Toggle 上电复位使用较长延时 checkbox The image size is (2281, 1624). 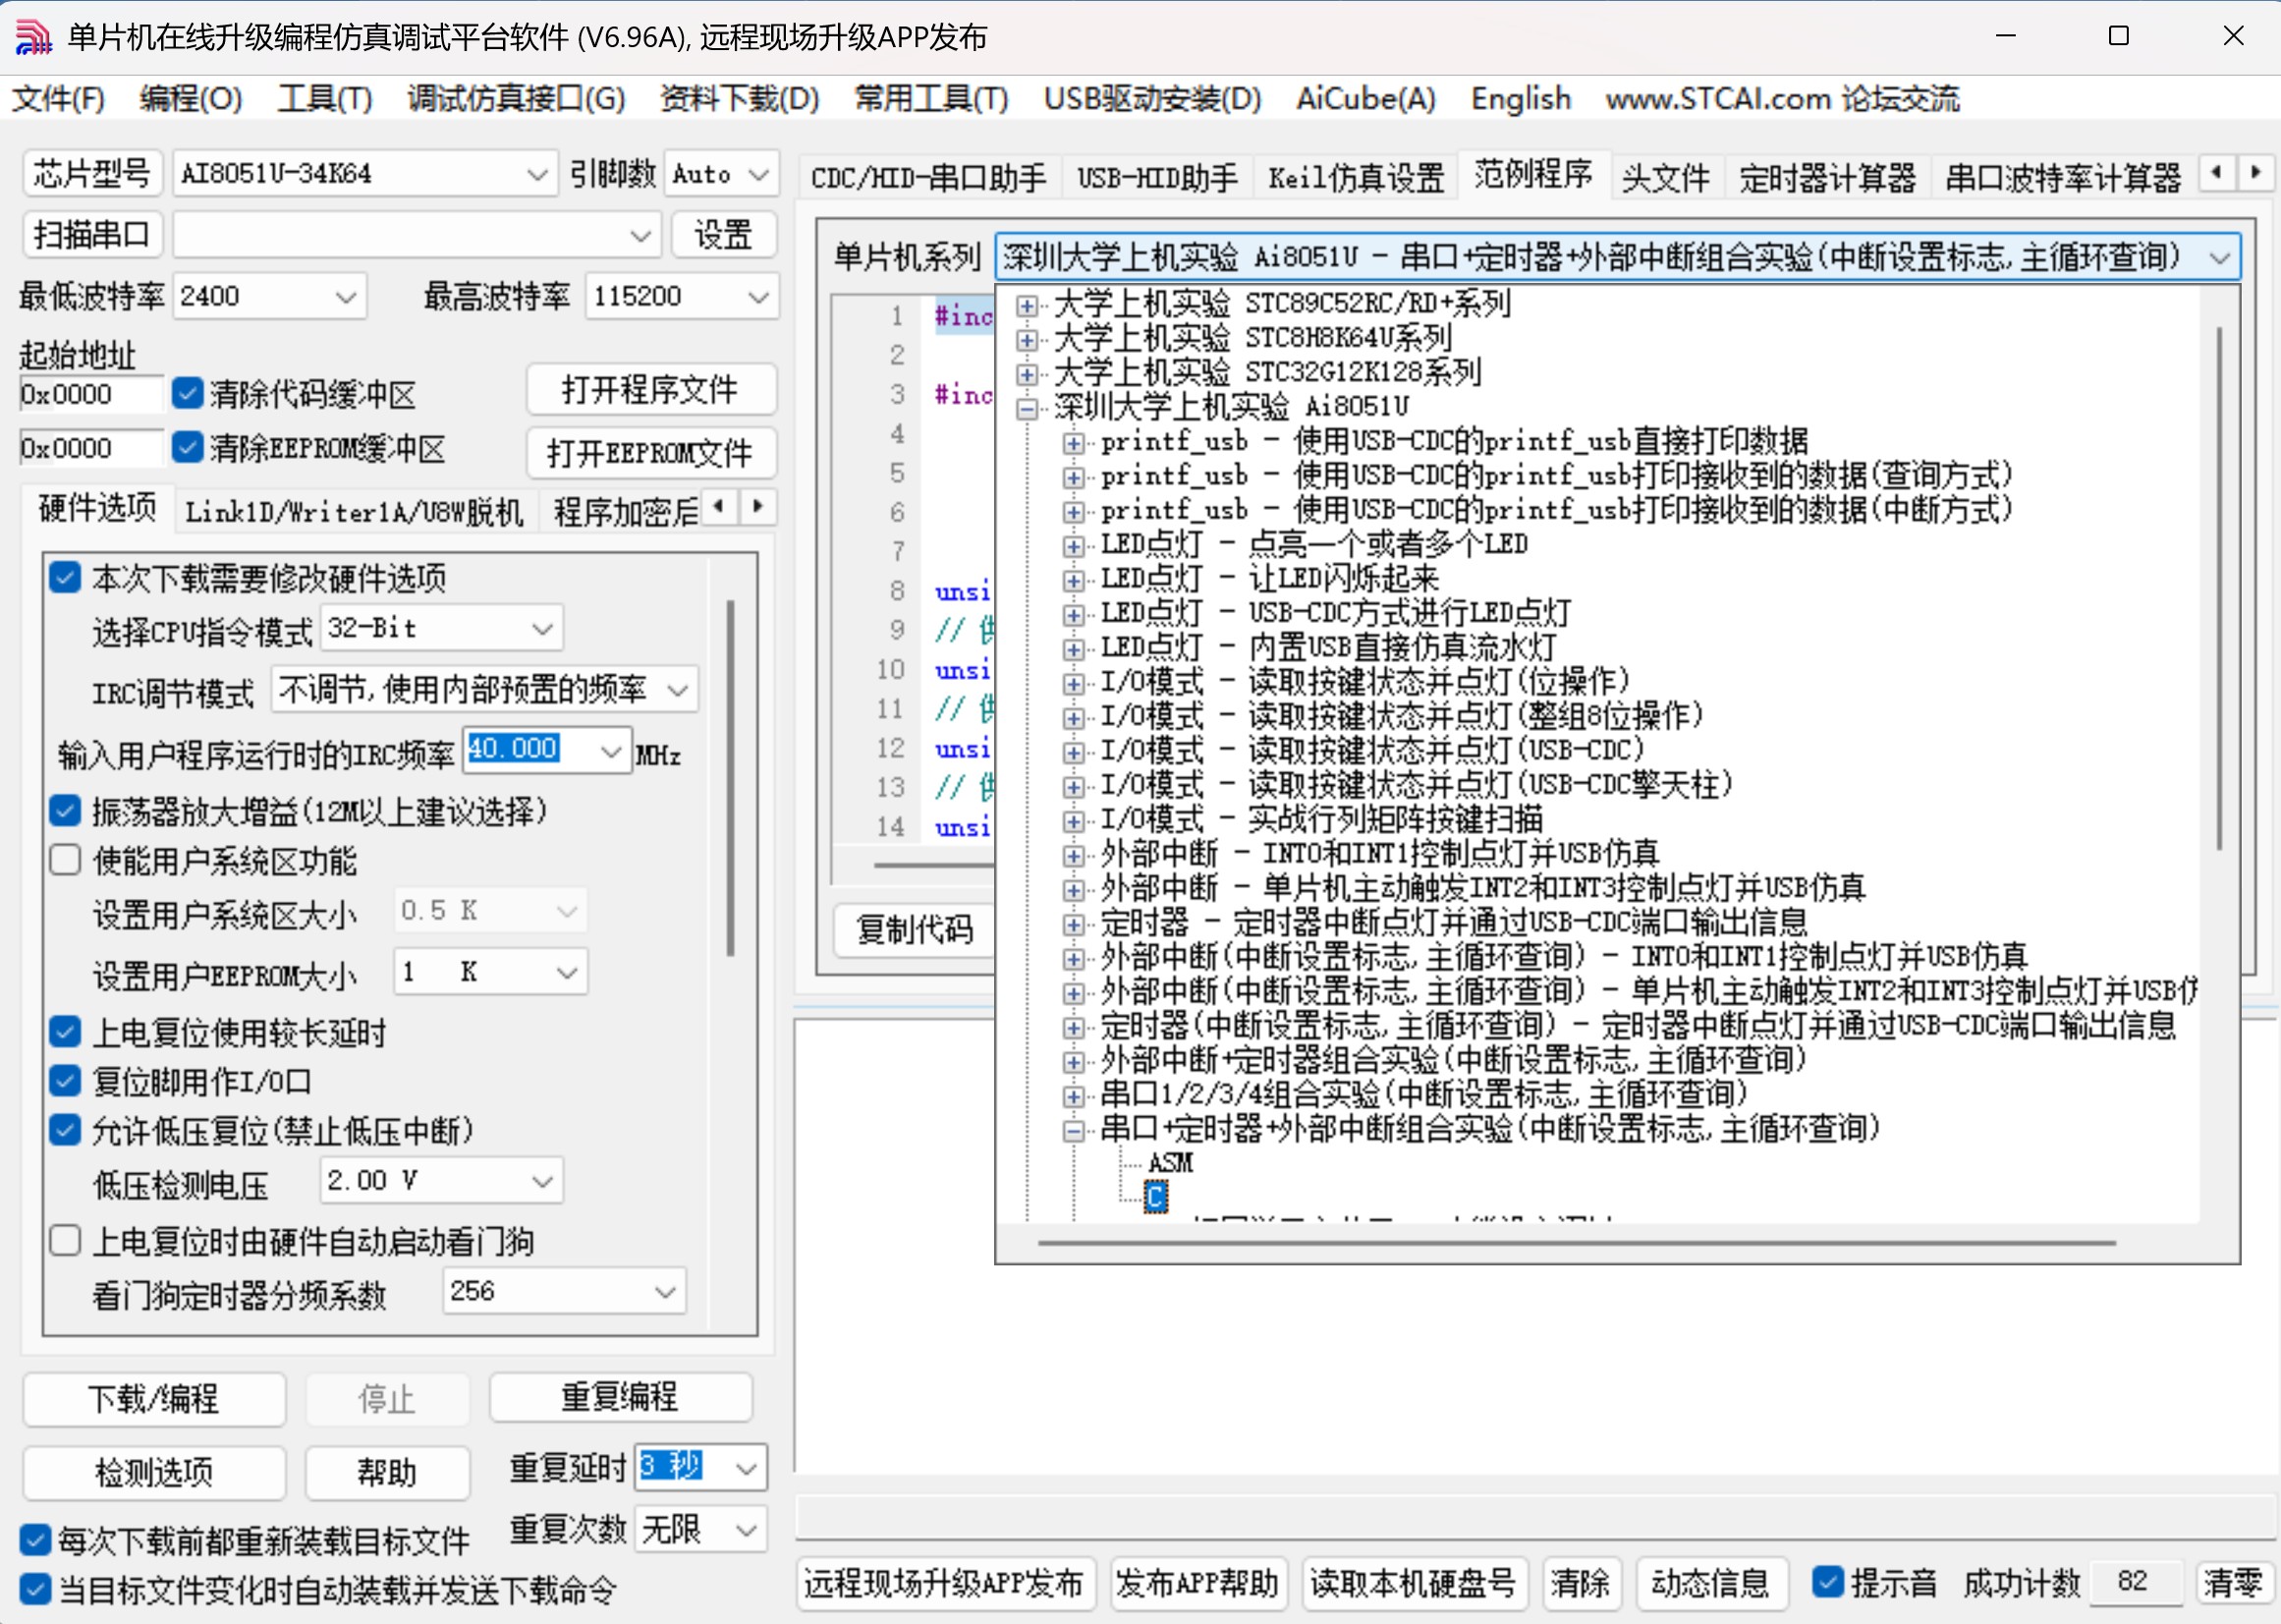pyautogui.click(x=66, y=1031)
